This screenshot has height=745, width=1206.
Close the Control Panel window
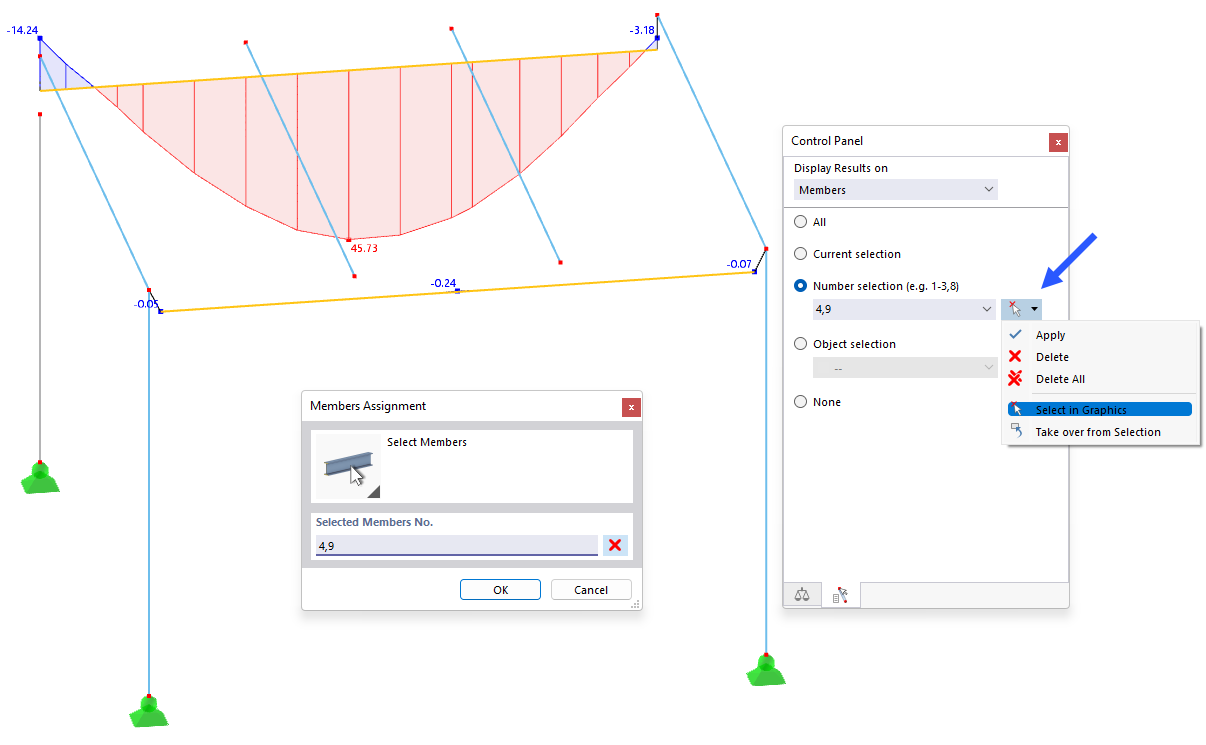coord(1058,142)
